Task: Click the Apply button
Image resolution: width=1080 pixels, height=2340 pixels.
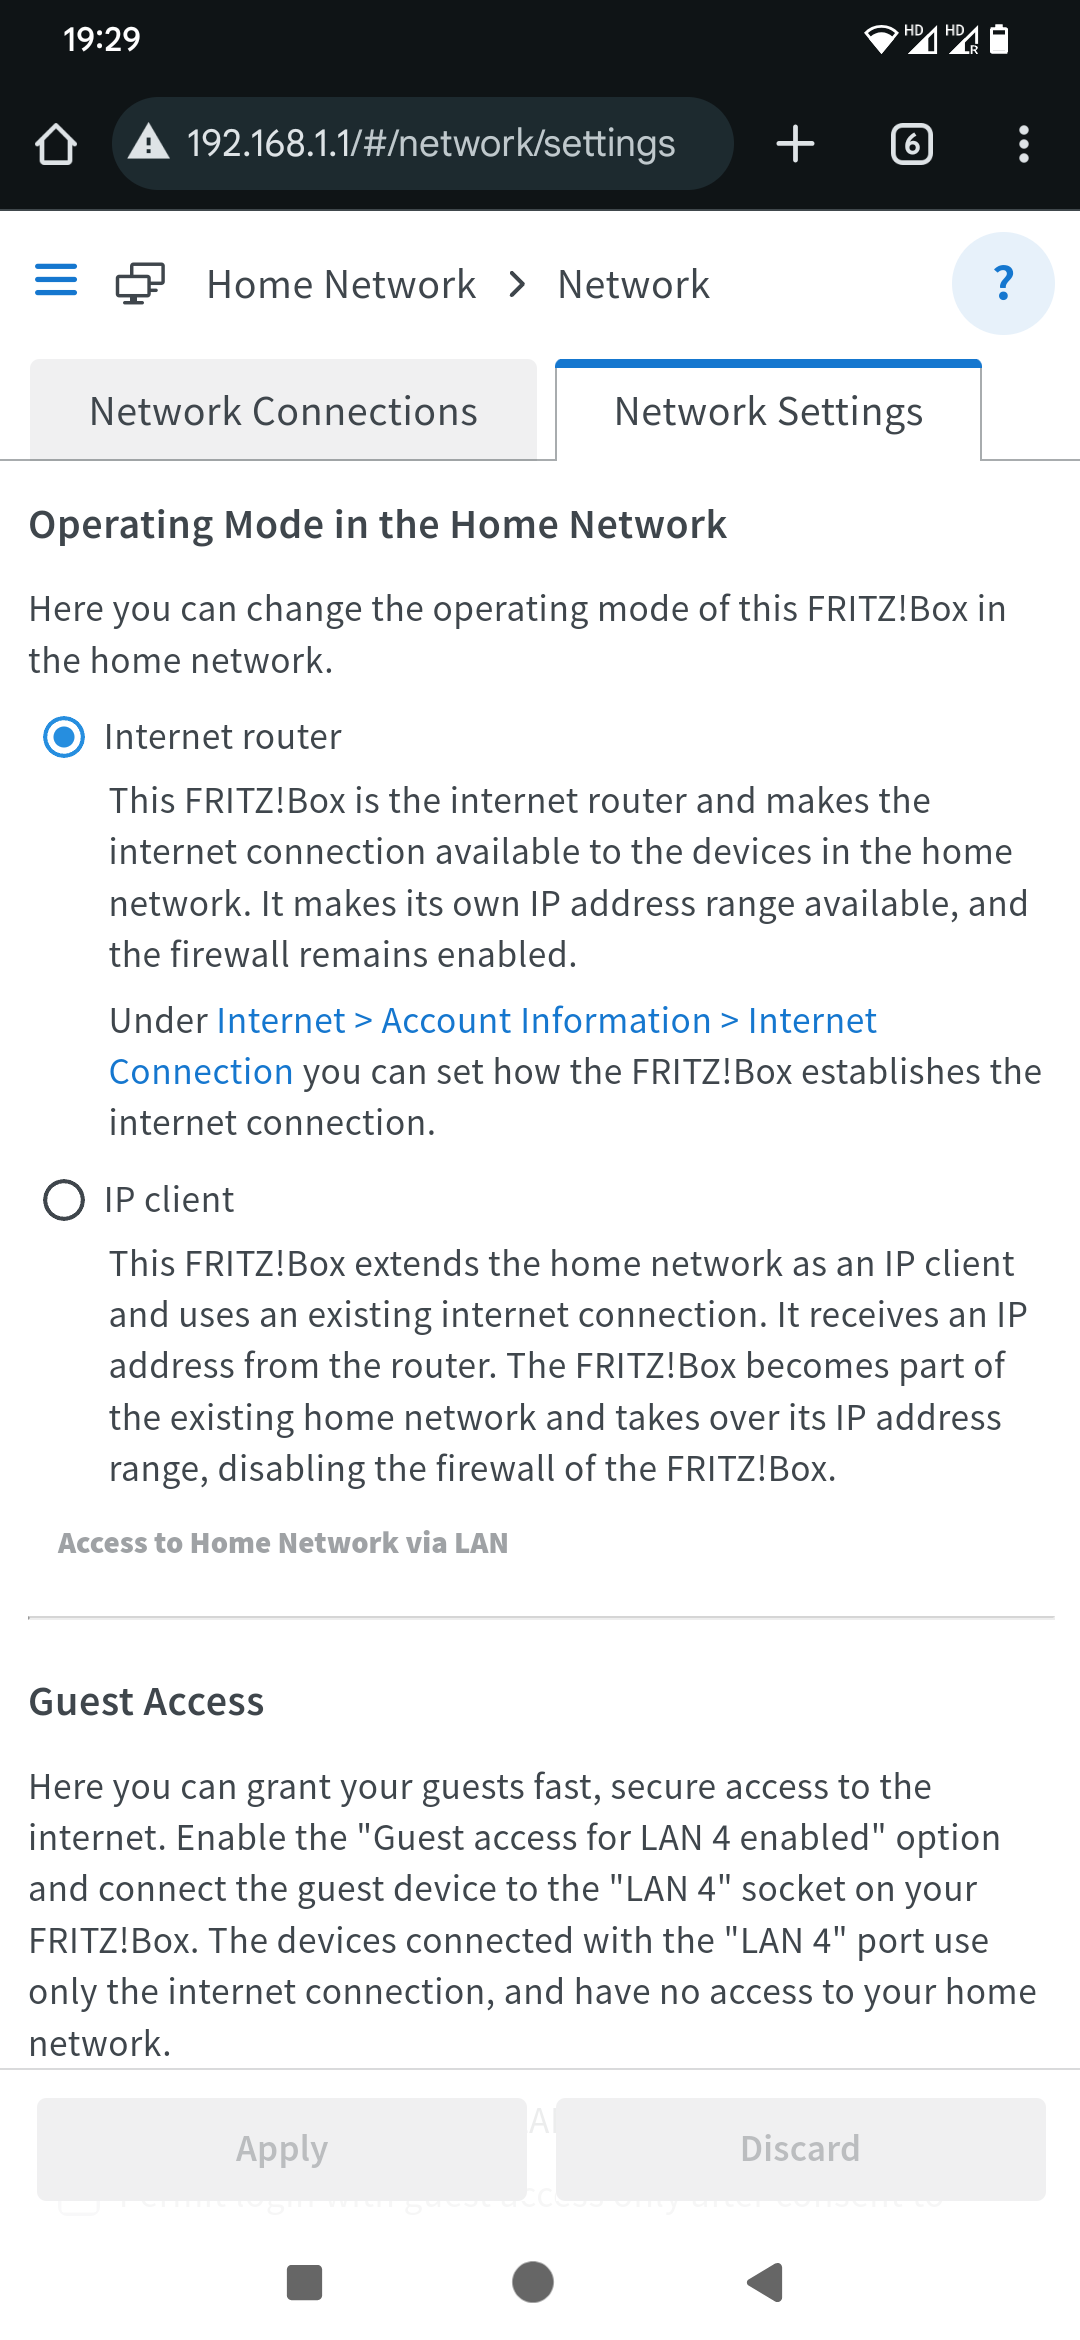Action: click(282, 2149)
